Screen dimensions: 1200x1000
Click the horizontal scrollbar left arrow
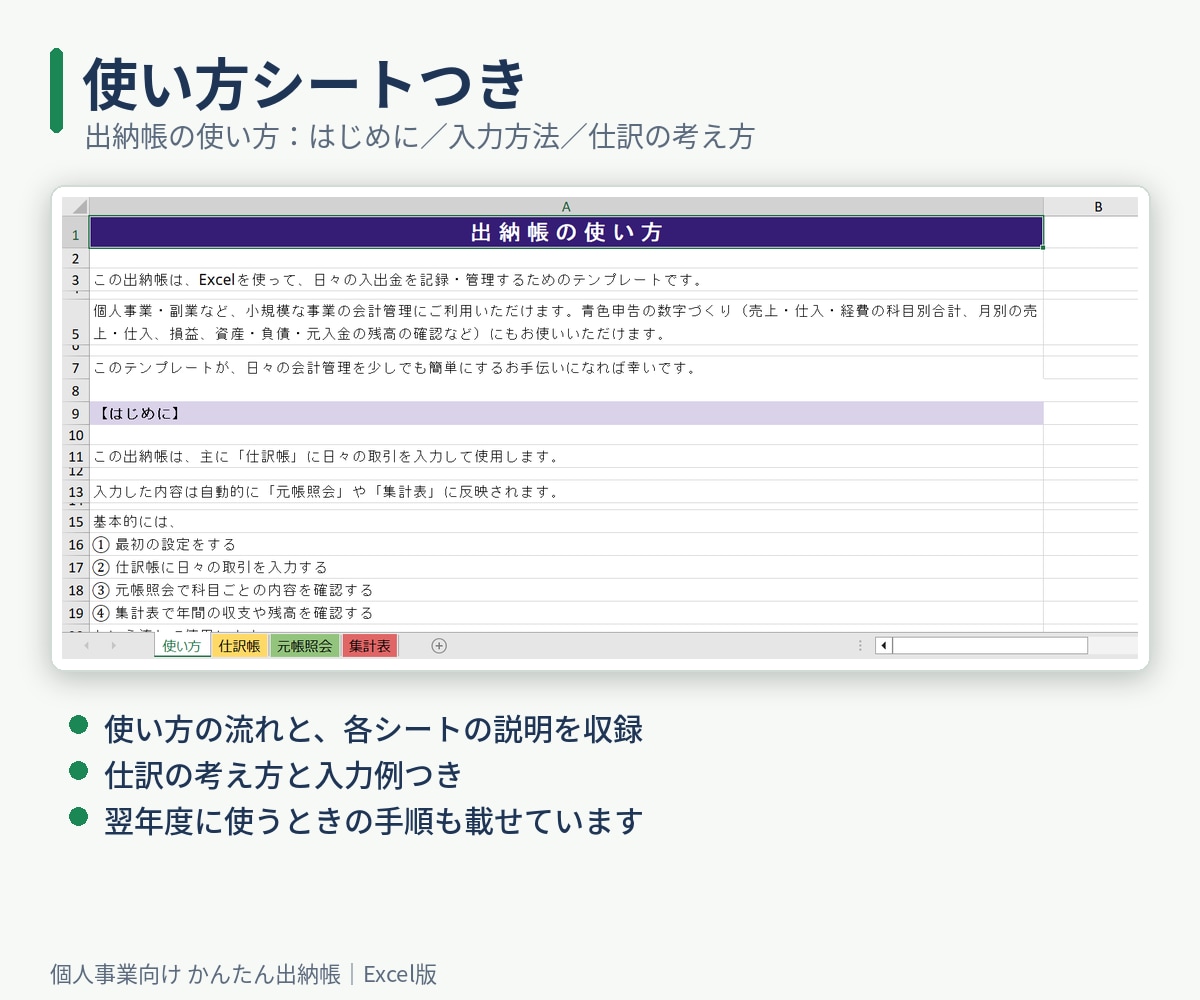884,646
